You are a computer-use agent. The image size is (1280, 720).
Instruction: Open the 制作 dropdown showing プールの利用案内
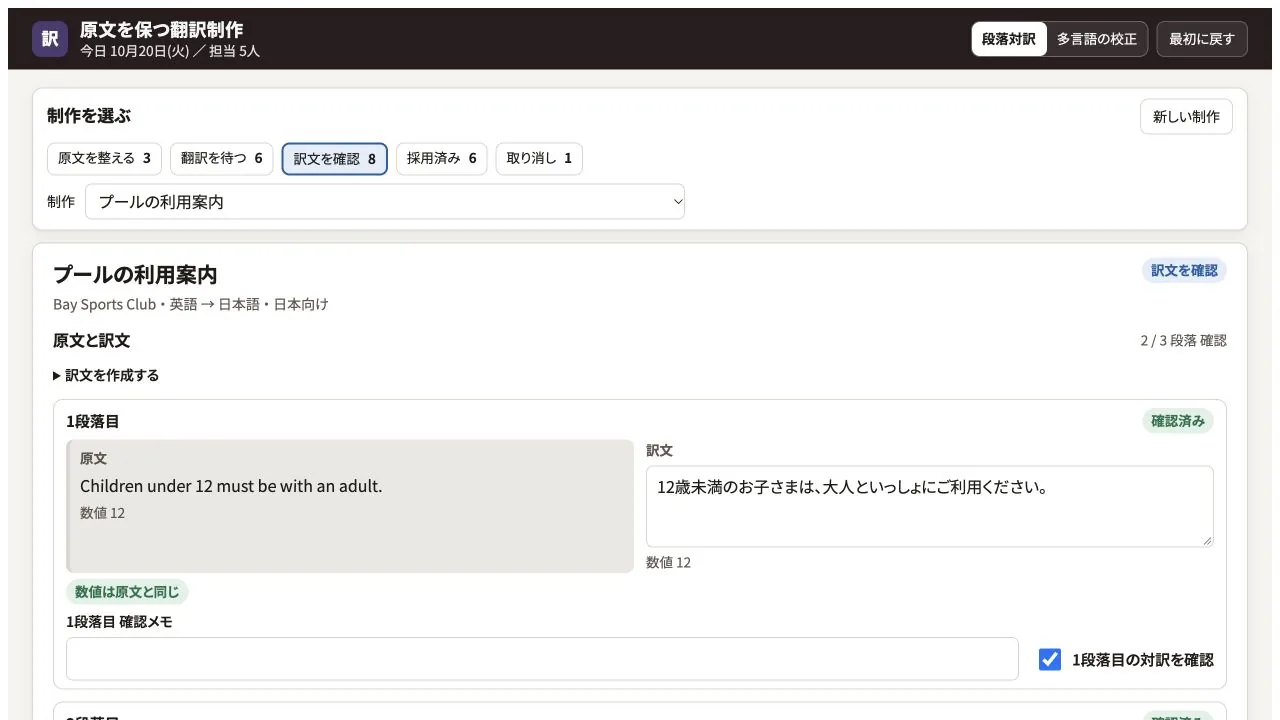tap(385, 201)
